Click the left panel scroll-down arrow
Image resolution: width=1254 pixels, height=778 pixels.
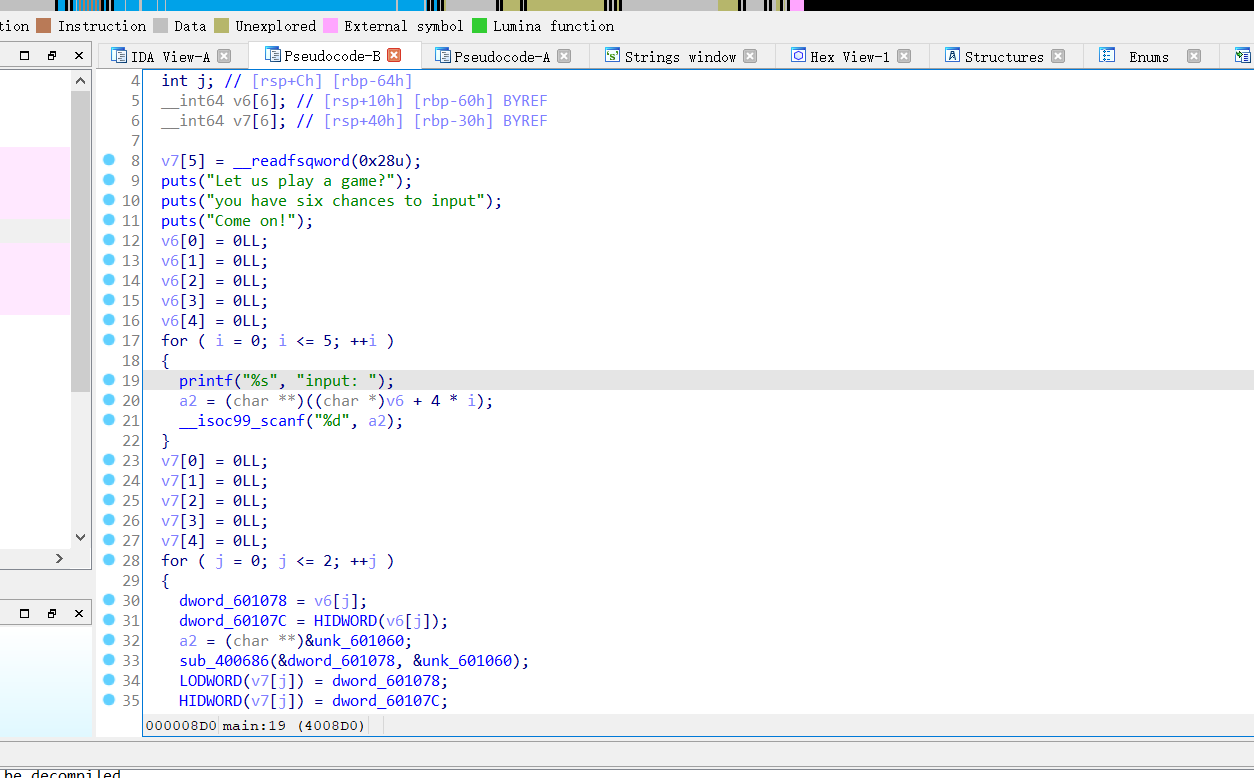(x=81, y=537)
